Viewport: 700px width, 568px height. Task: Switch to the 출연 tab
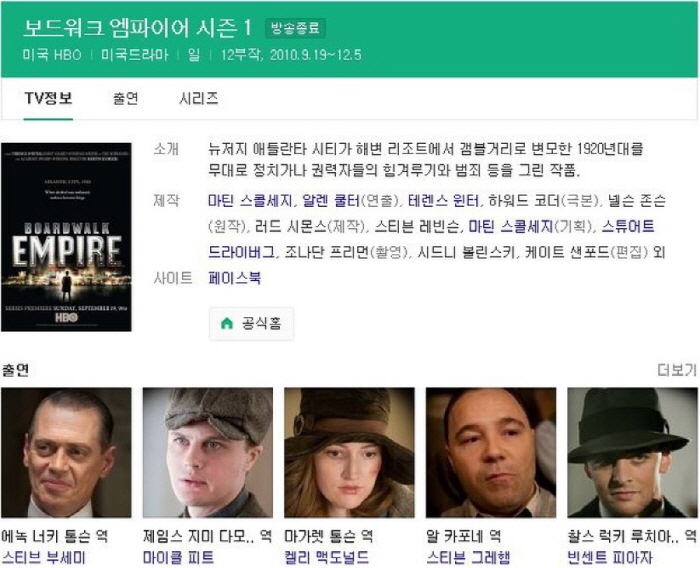126,98
